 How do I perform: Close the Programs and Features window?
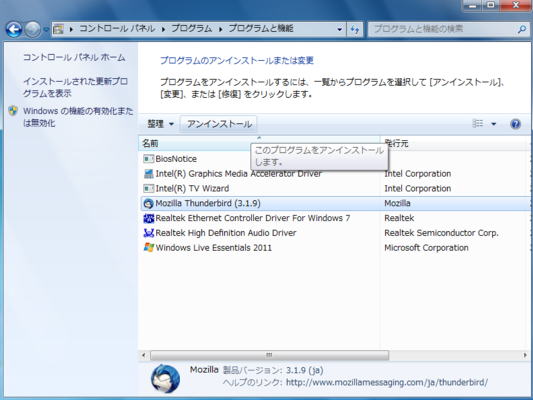point(516,5)
